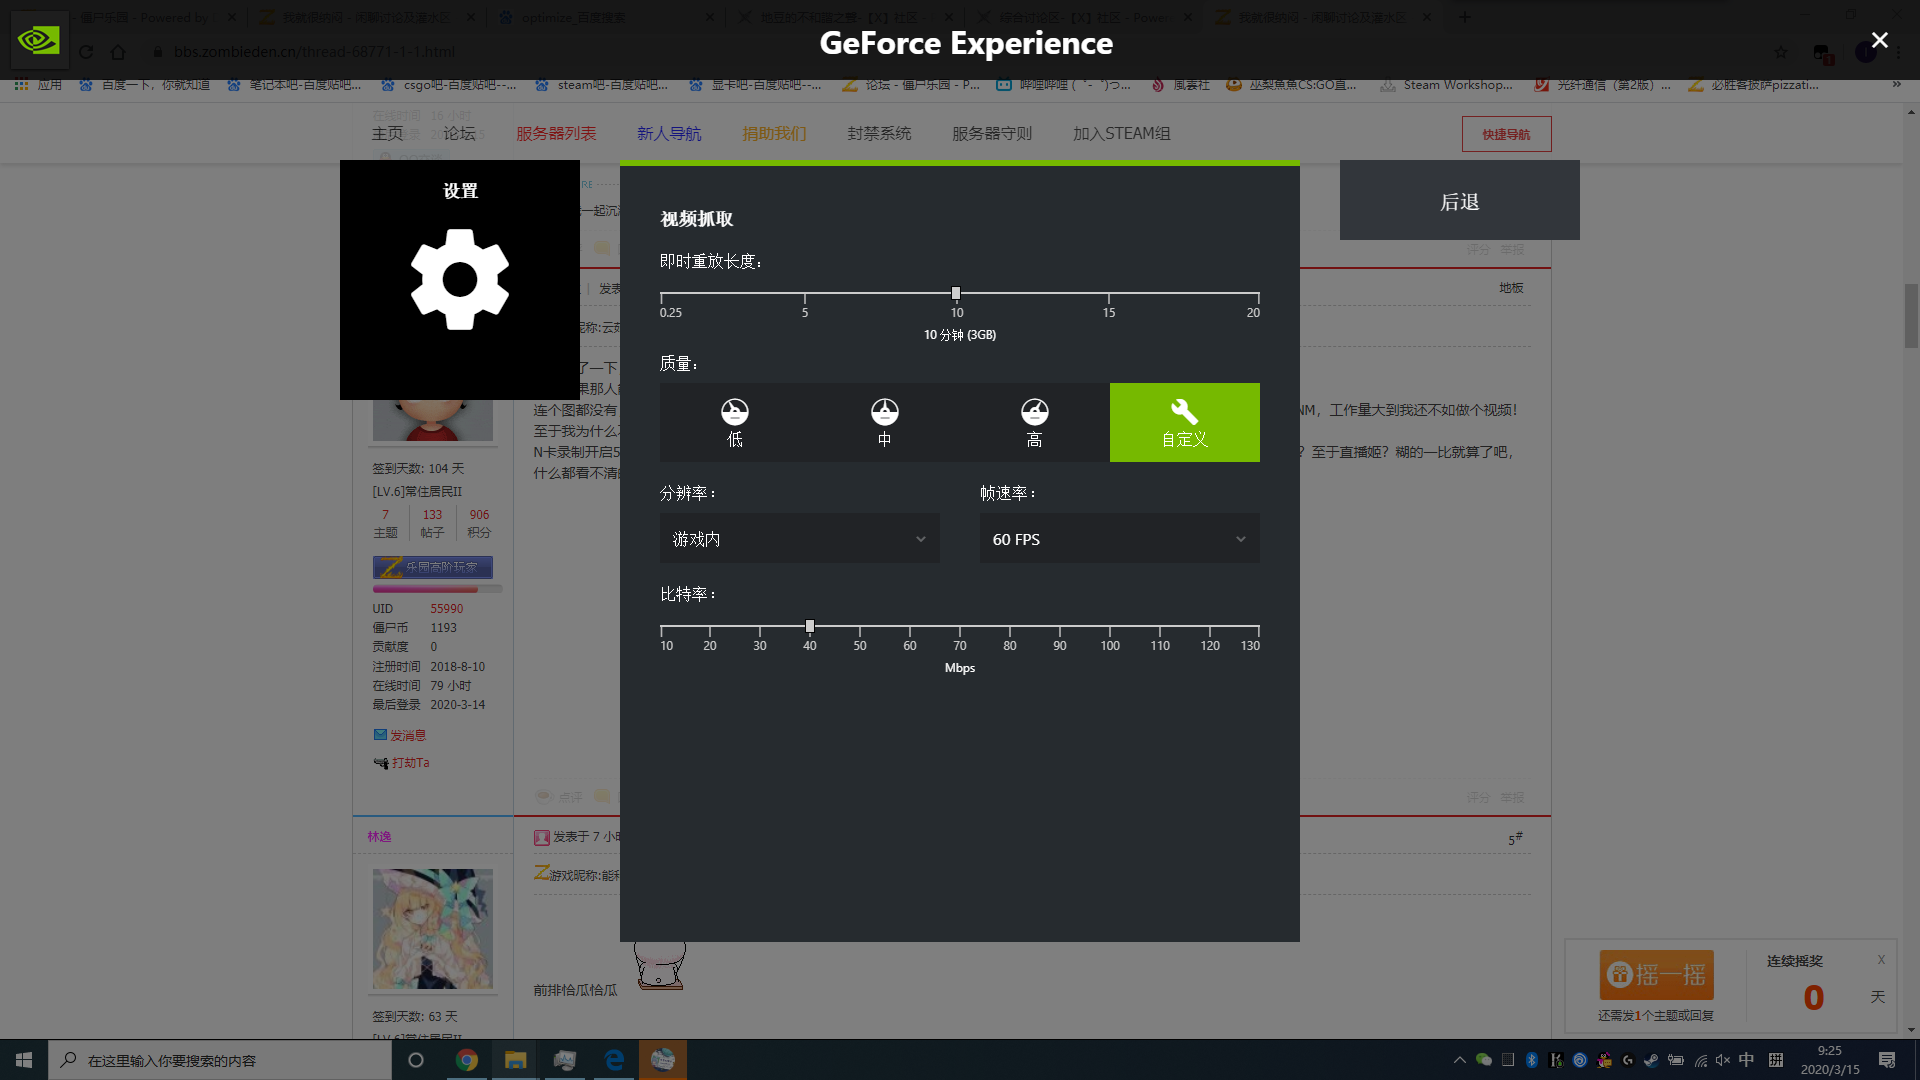Screen dimensions: 1920x1080
Task: Open the 60 FPS frame rate dropdown
Action: pyautogui.click(x=1119, y=538)
